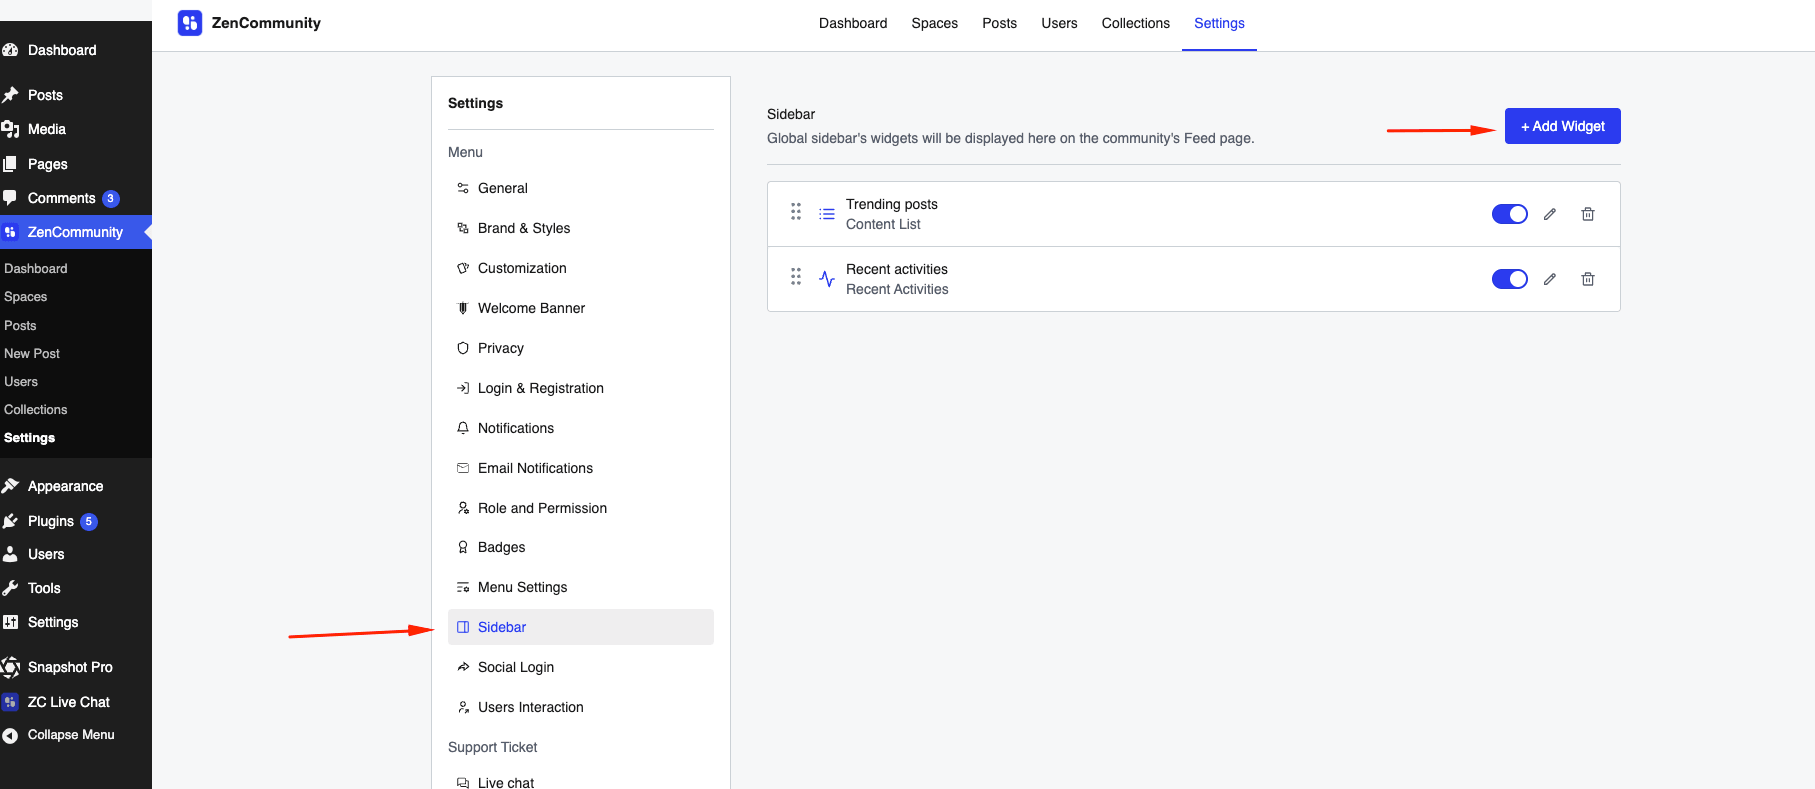The width and height of the screenshot is (1815, 789).
Task: Open Users Interaction settings
Action: coord(581,707)
